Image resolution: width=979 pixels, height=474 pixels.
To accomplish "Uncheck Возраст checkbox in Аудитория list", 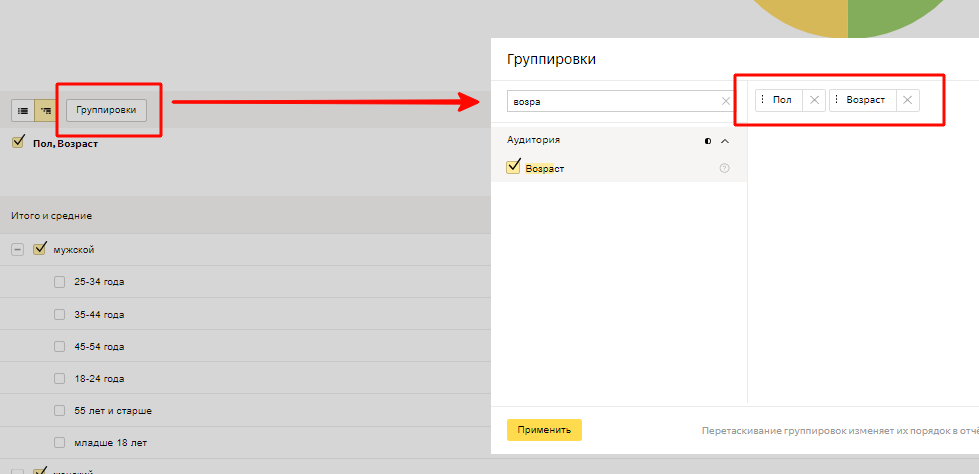I will tap(514, 167).
